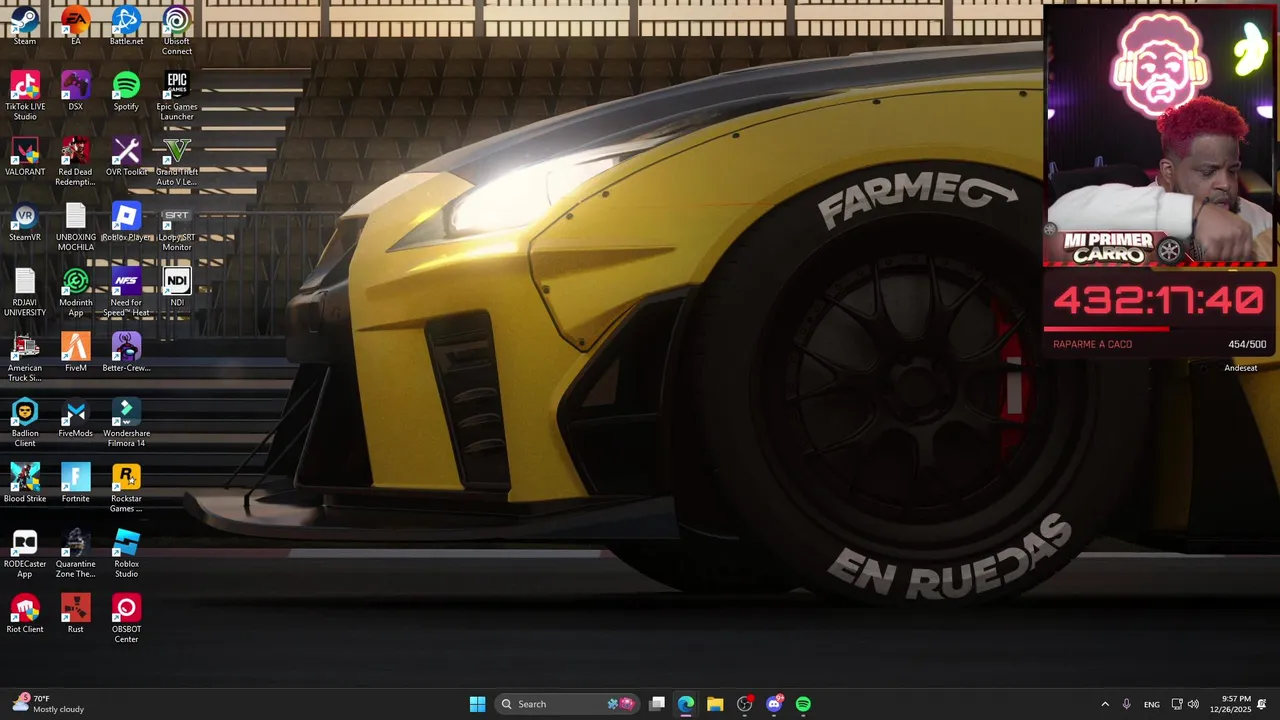Select the Roblox Studio icon

pyautogui.click(x=126, y=554)
